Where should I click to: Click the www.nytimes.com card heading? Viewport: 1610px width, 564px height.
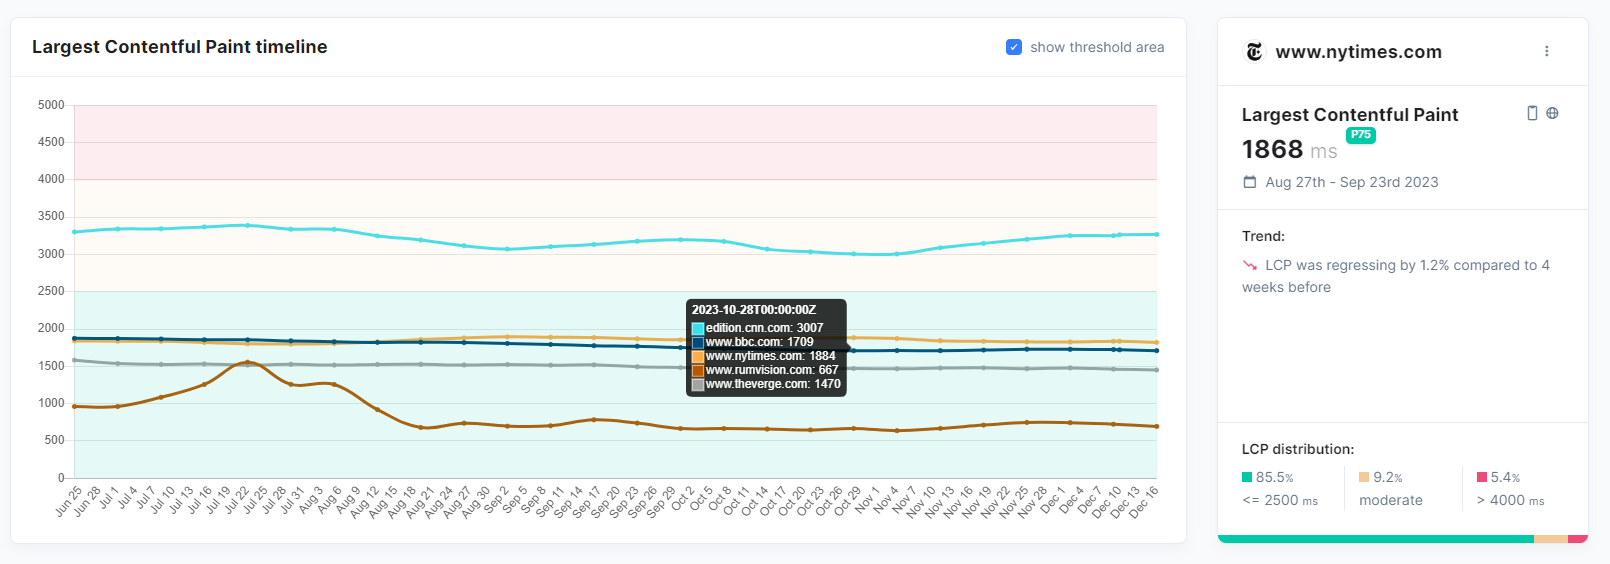tap(1358, 52)
